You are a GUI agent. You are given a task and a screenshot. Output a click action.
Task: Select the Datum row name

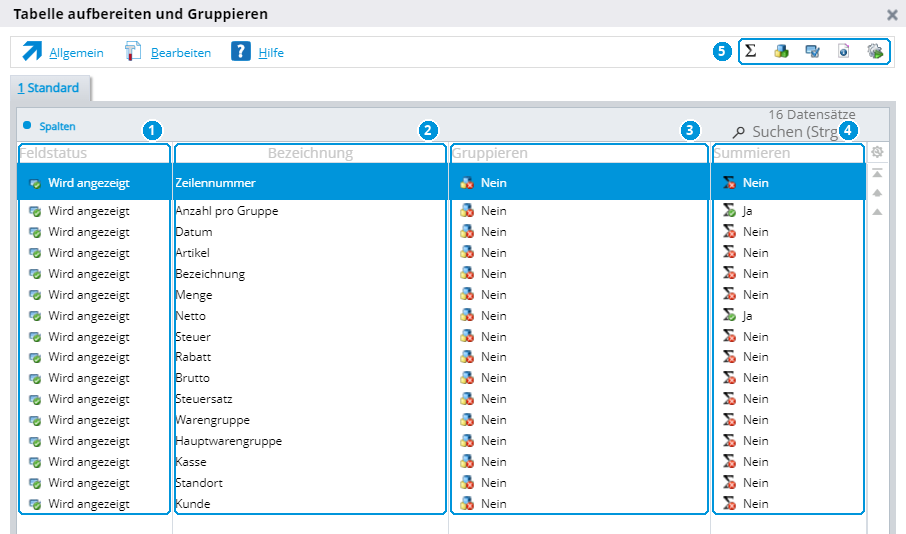[194, 232]
